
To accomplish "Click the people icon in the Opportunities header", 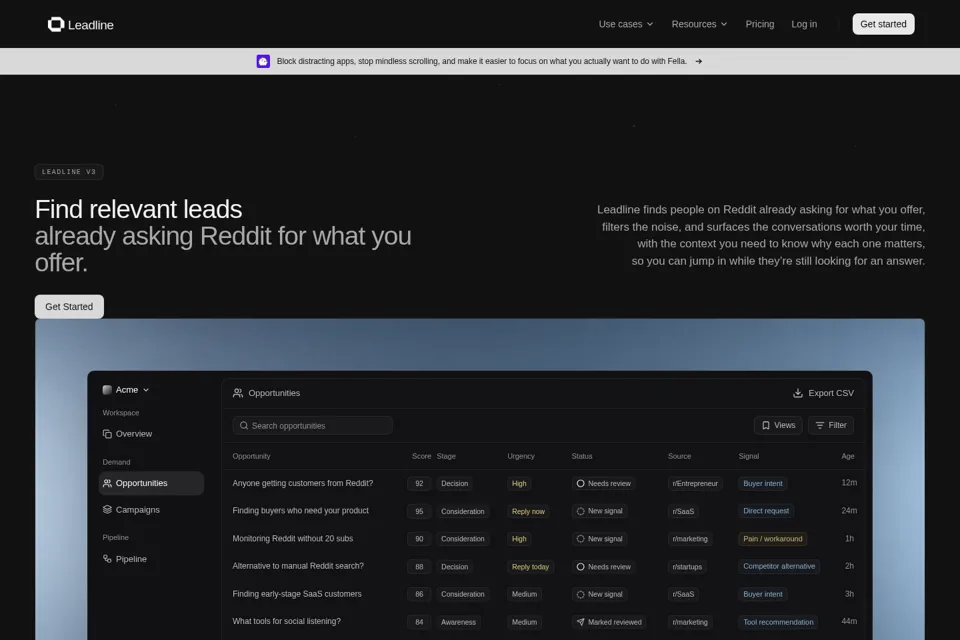I will (x=238, y=393).
